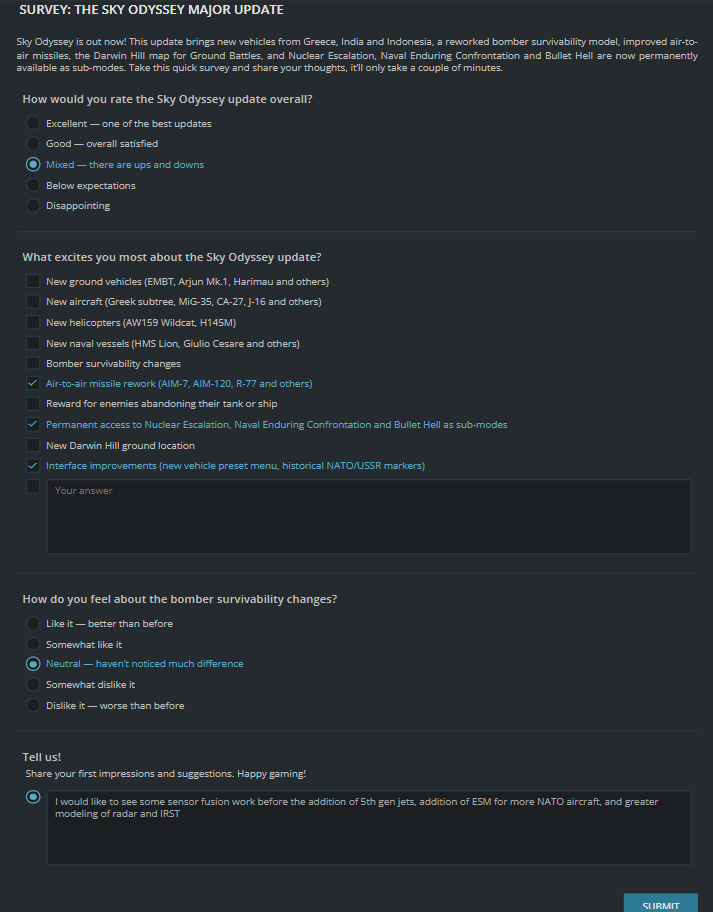Submit the survey
The width and height of the screenshot is (713, 912).
click(661, 903)
